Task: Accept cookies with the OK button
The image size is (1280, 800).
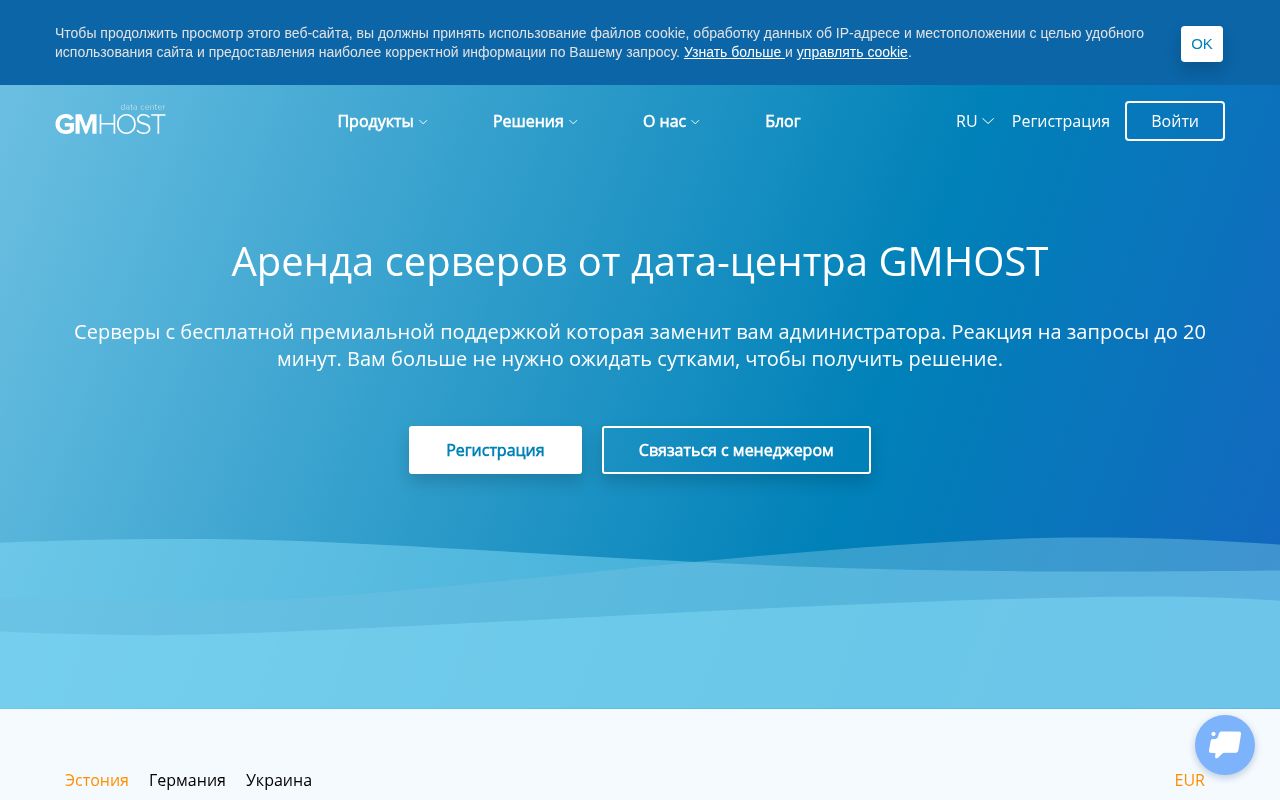Action: [1202, 44]
